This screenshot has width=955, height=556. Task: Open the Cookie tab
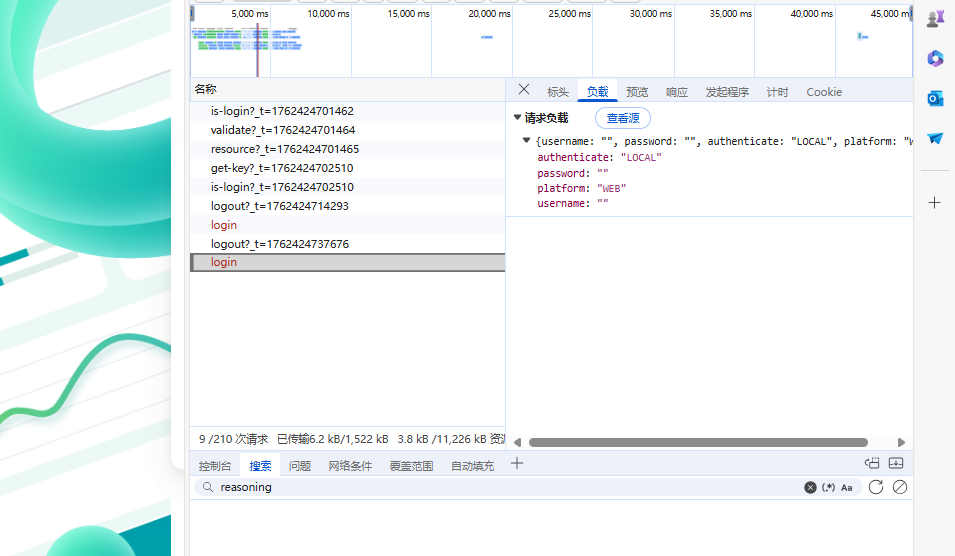824,92
